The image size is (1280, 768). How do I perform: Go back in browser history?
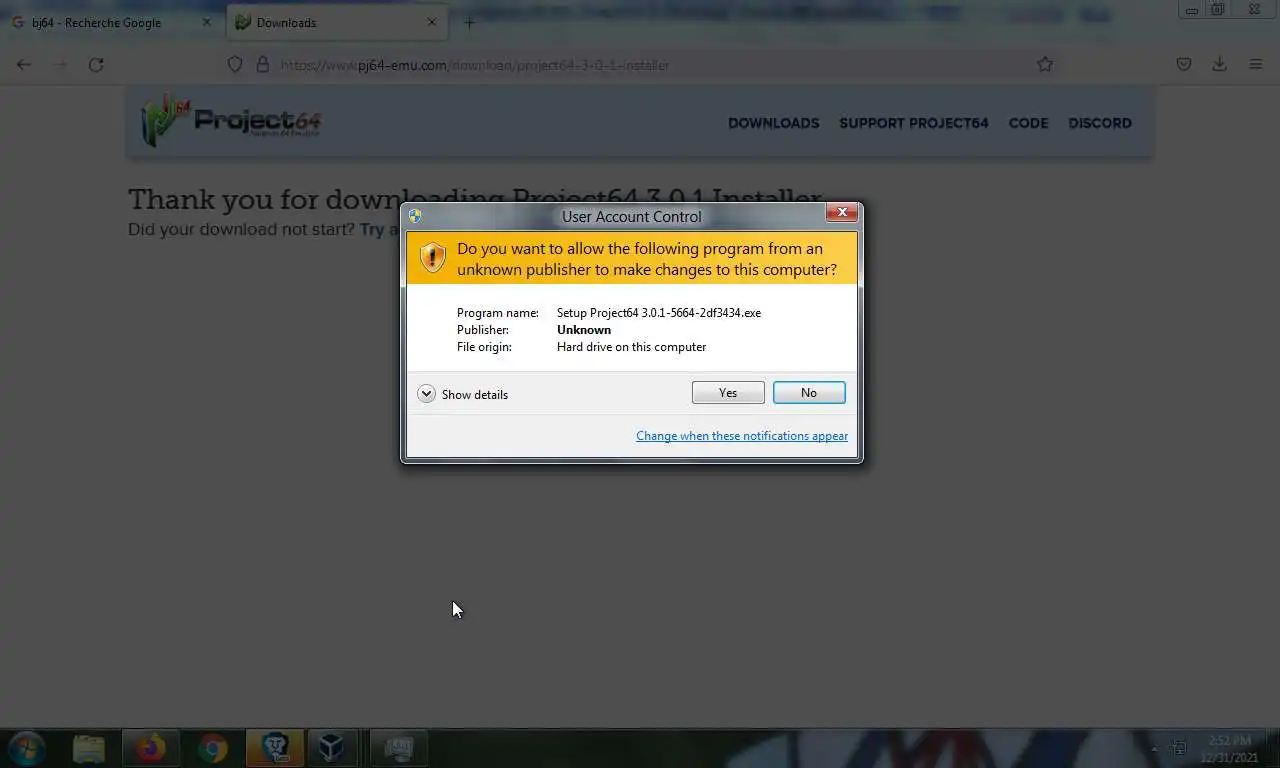click(x=24, y=64)
